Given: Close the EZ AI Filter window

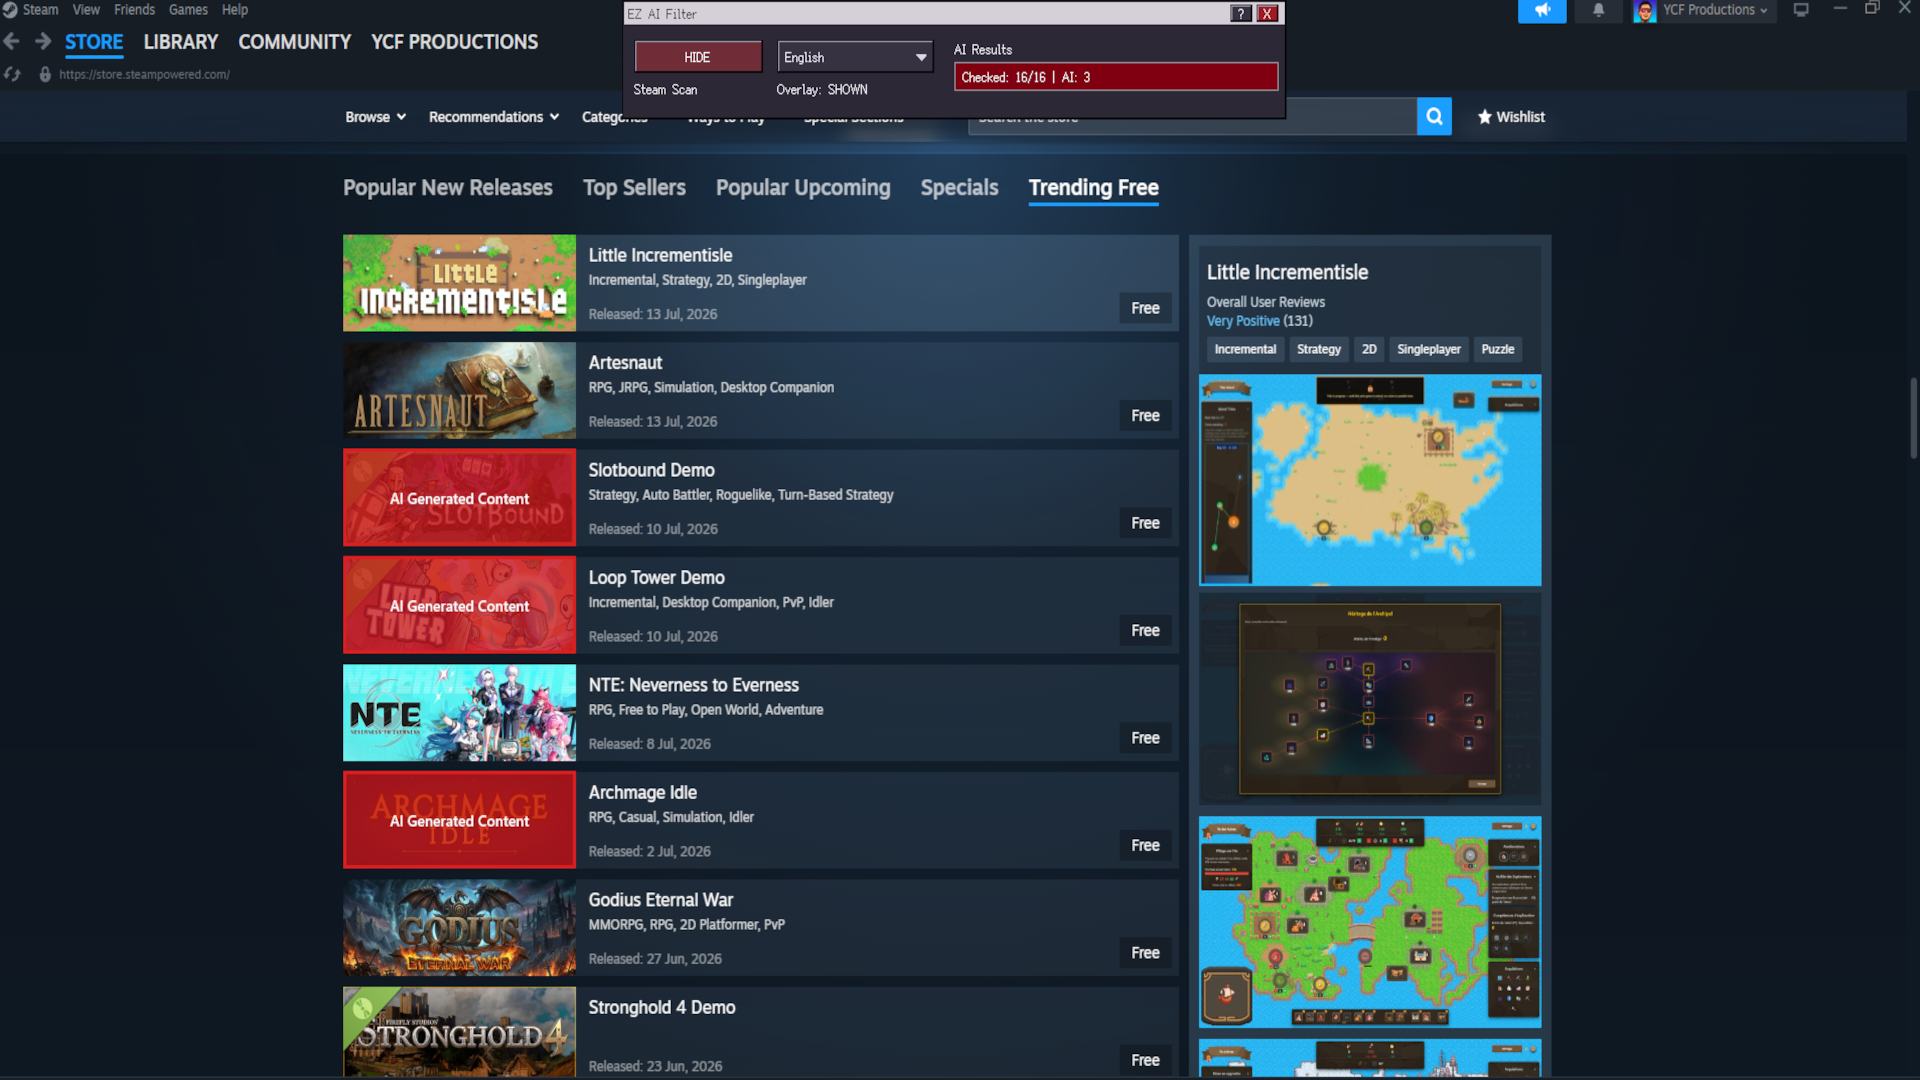Looking at the screenshot, I should (x=1268, y=14).
